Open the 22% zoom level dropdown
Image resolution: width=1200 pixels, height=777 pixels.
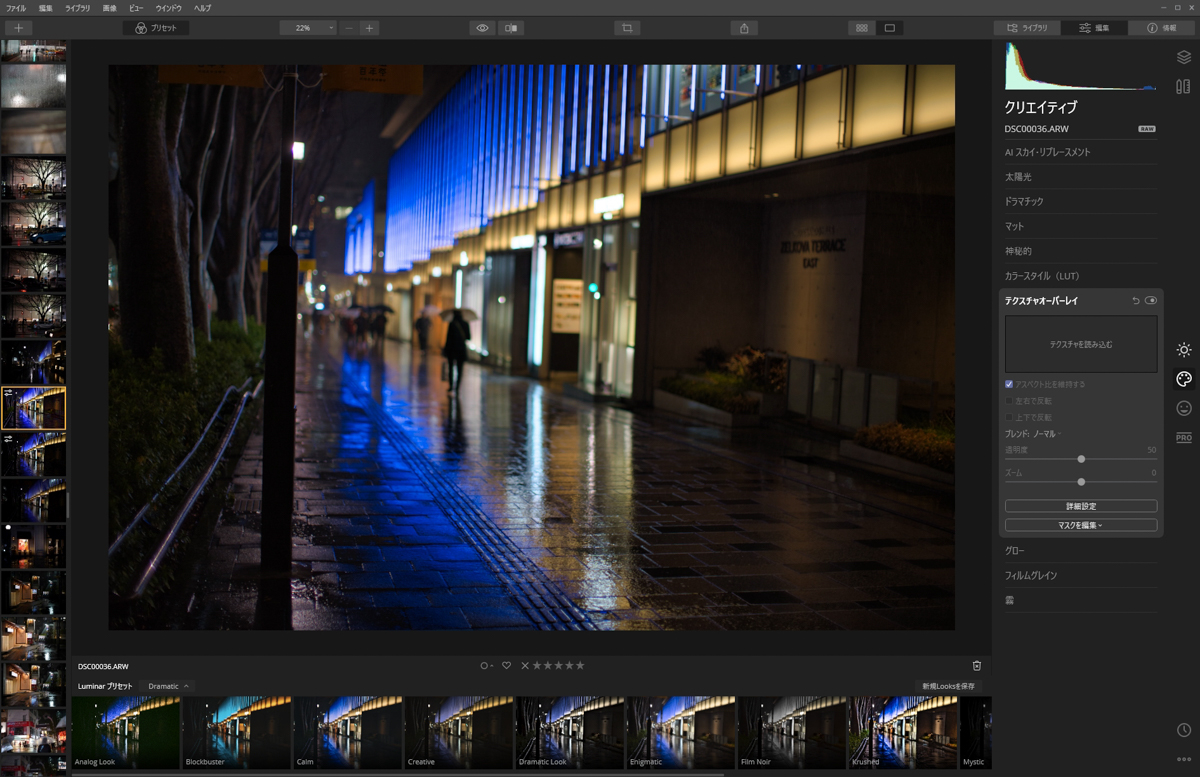[x=308, y=28]
